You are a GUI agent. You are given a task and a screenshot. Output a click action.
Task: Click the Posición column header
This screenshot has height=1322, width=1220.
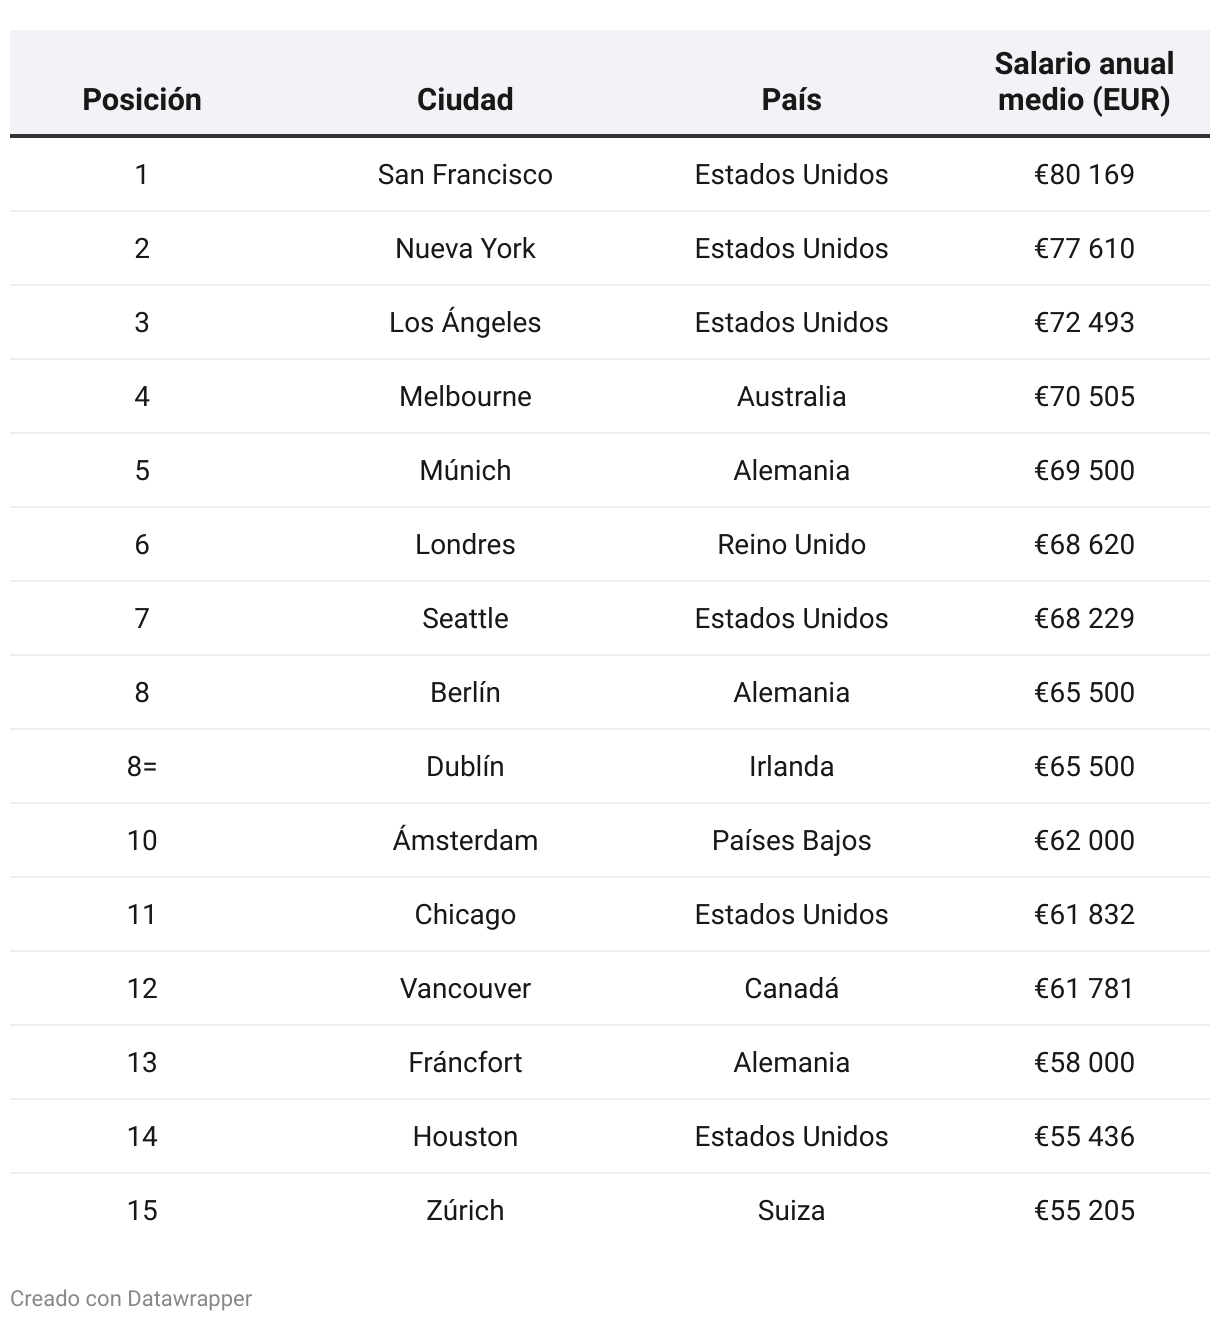tap(142, 99)
